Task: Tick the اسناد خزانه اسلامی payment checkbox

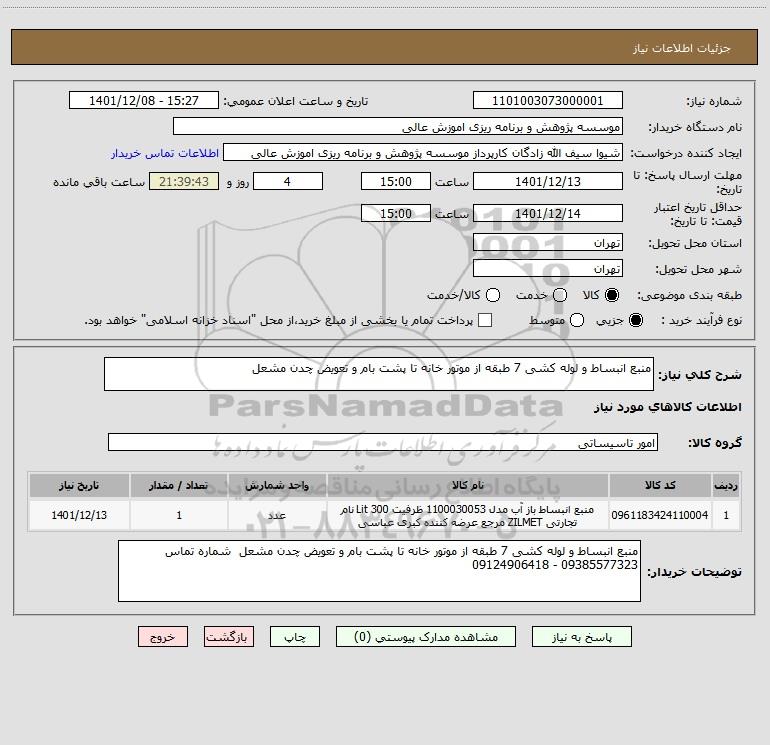Action: tap(485, 320)
